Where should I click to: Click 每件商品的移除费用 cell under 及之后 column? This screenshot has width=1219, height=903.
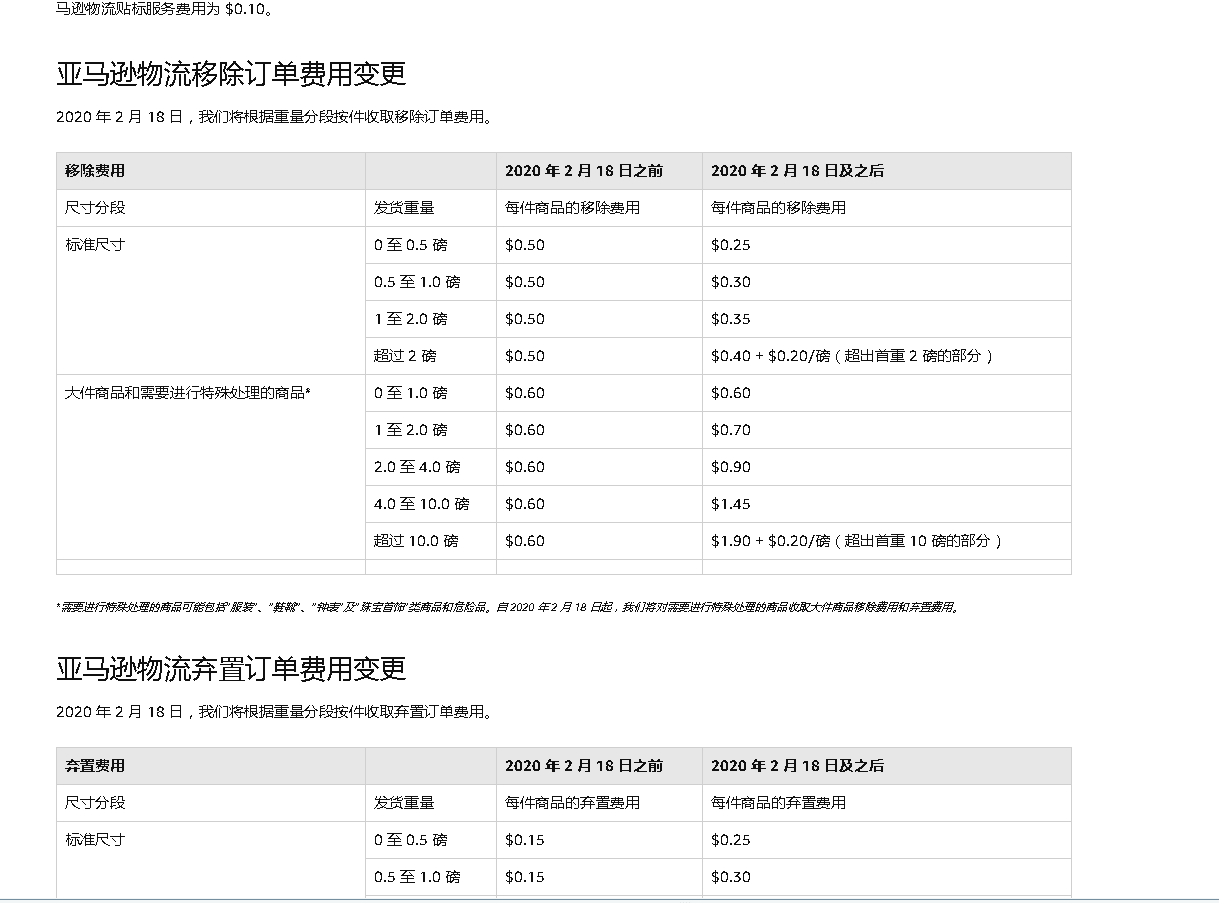click(x=887, y=208)
